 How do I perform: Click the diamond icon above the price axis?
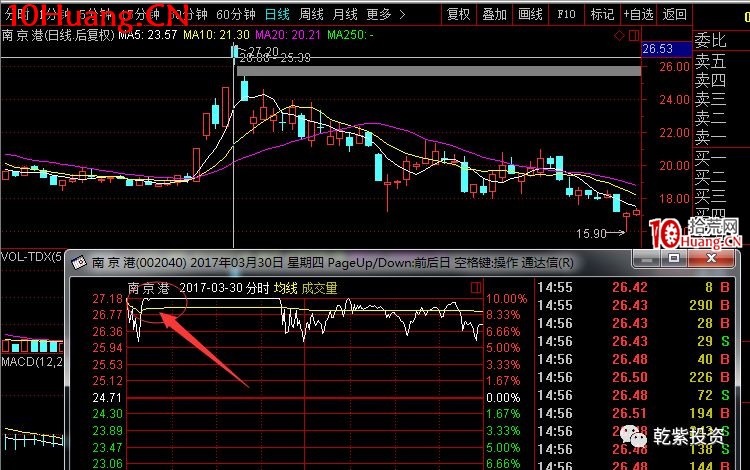pyautogui.click(x=619, y=35)
